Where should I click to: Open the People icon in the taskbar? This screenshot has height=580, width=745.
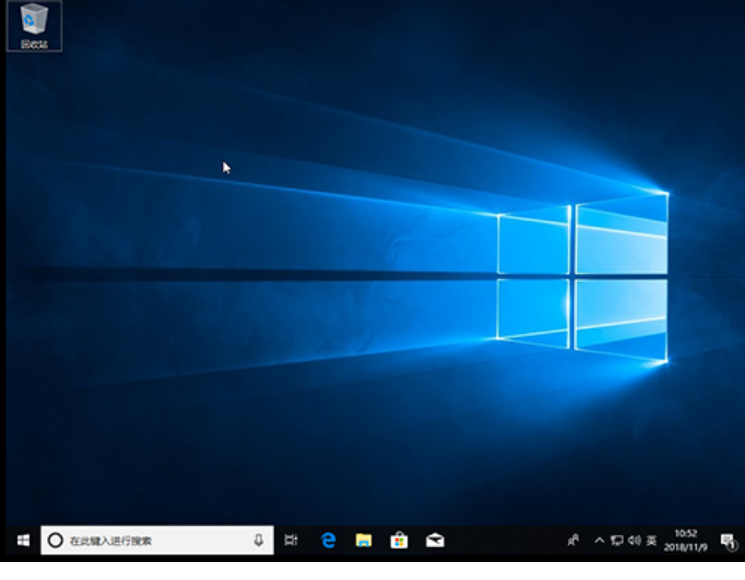(573, 540)
